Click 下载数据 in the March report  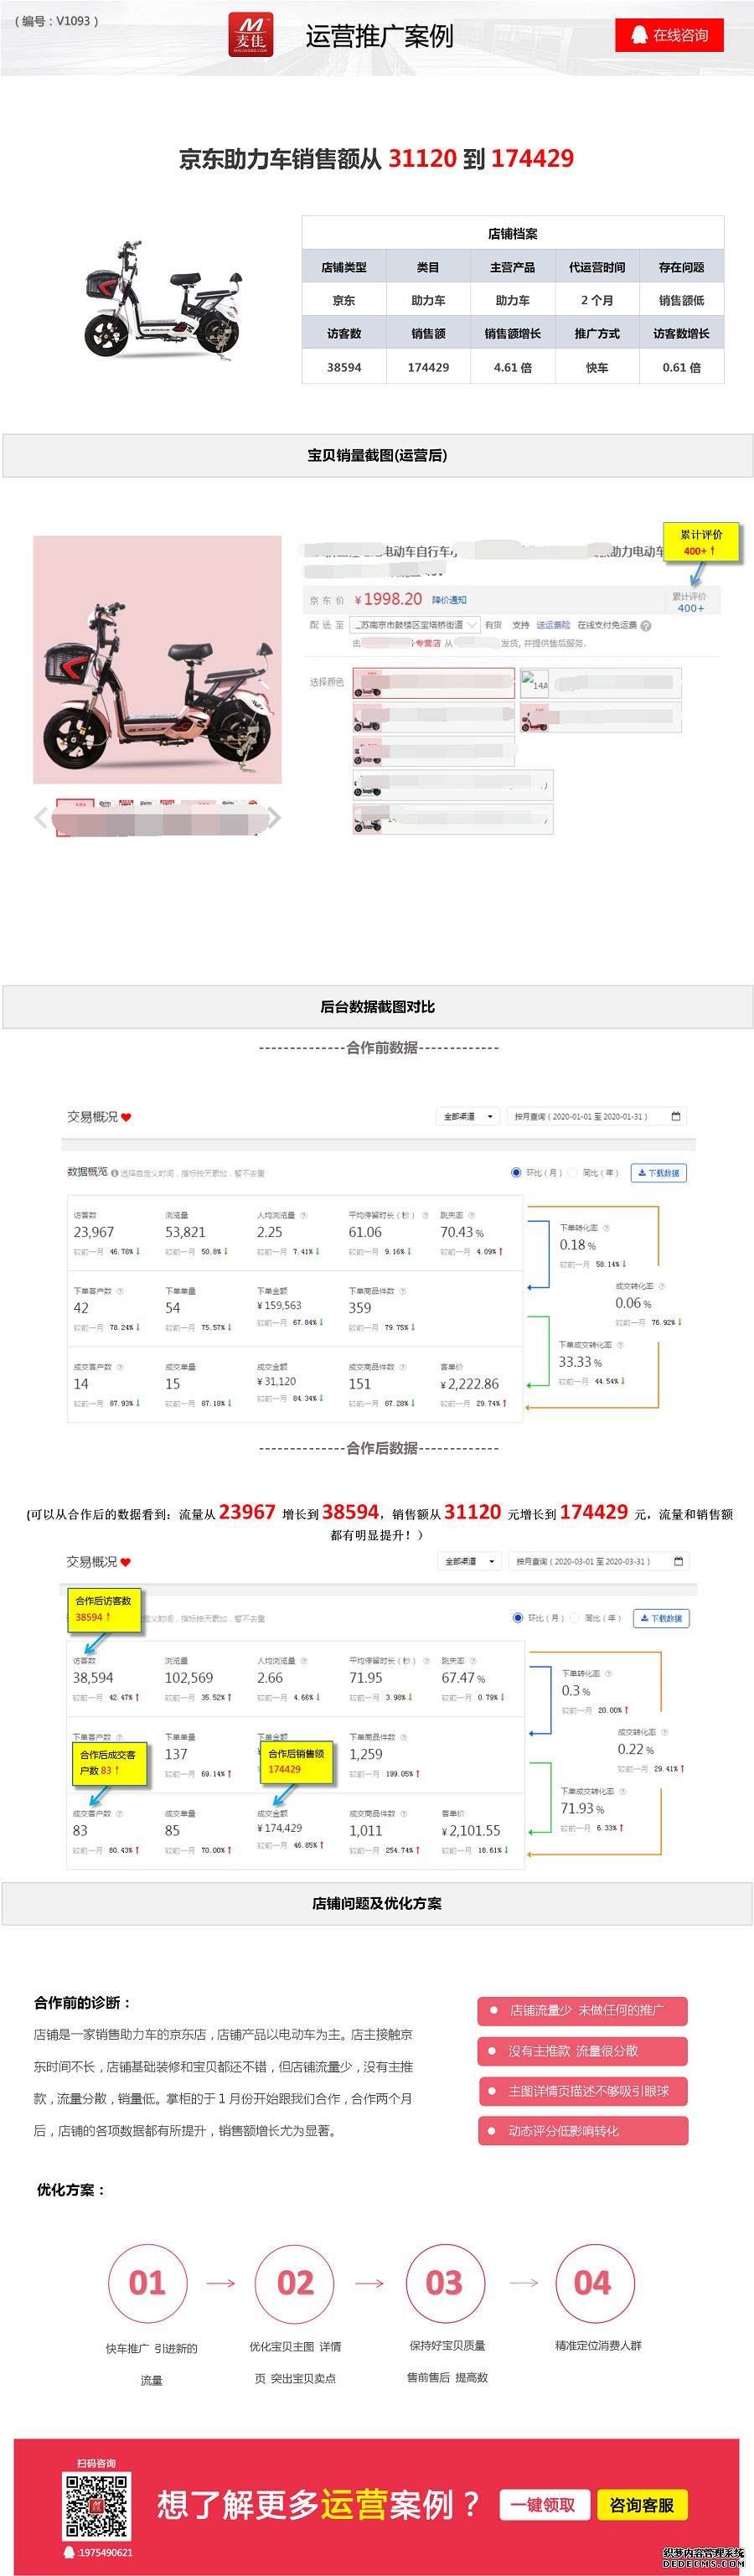pos(660,1618)
